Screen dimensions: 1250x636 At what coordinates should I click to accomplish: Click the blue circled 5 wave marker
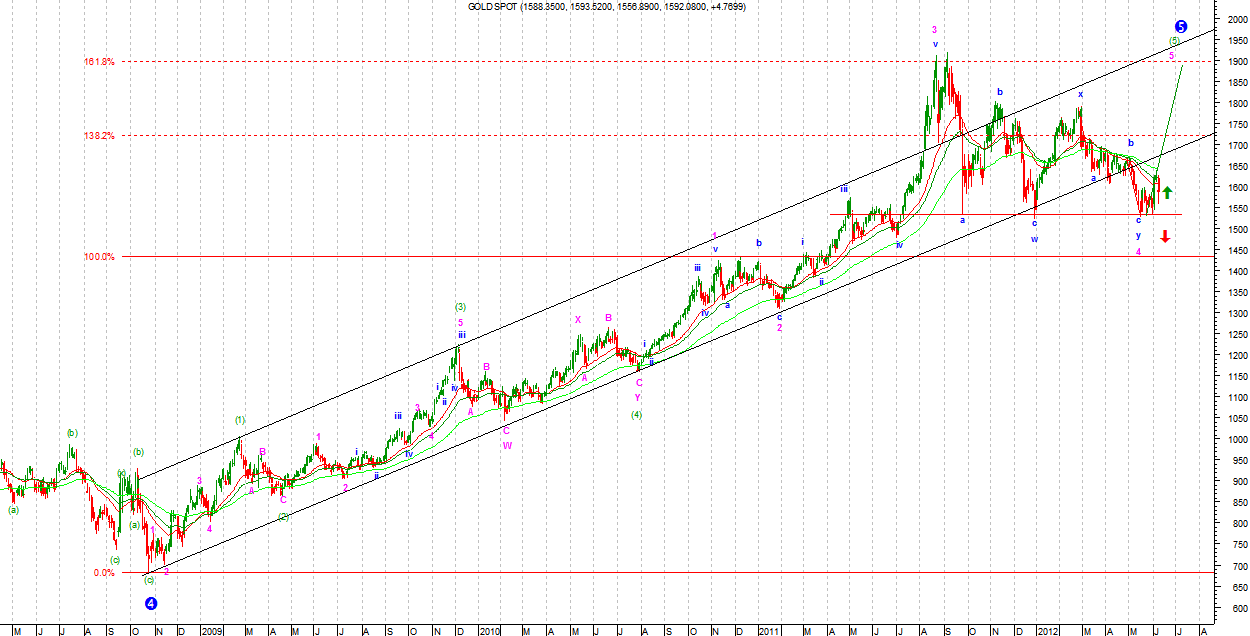coord(1181,26)
